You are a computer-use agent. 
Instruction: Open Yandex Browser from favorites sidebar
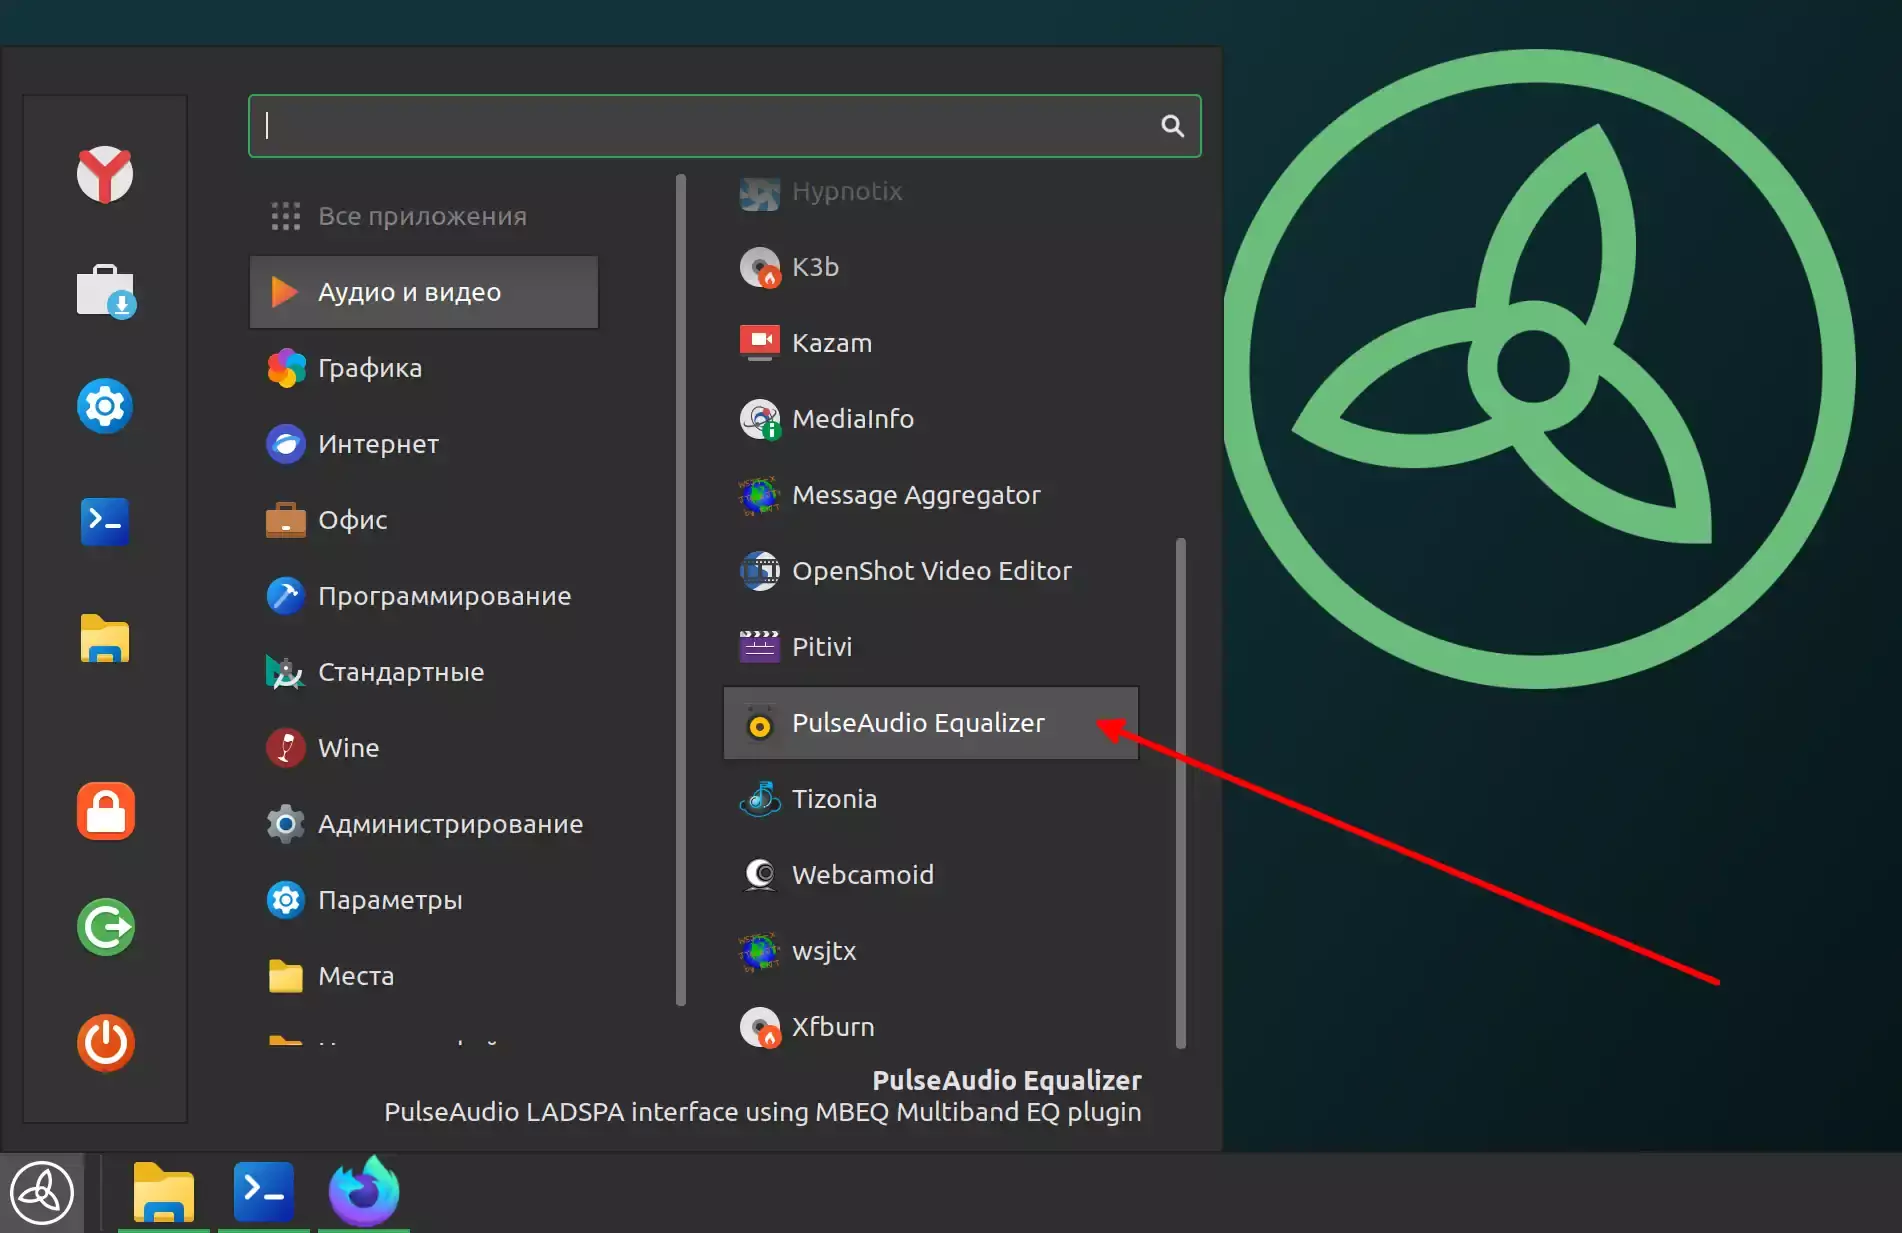click(x=105, y=174)
